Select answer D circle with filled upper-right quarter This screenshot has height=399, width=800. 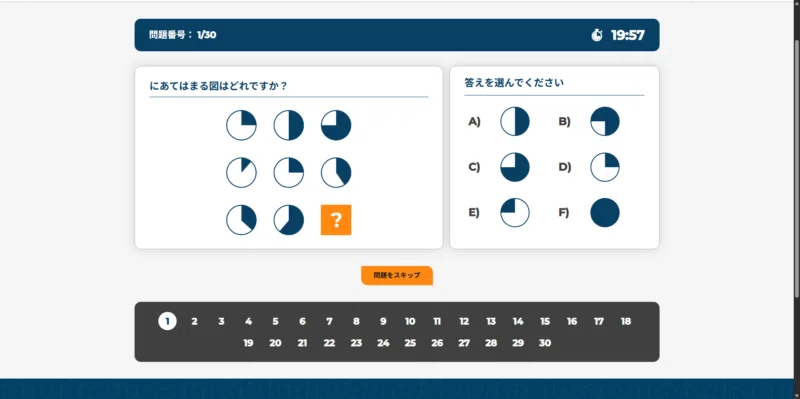(605, 167)
